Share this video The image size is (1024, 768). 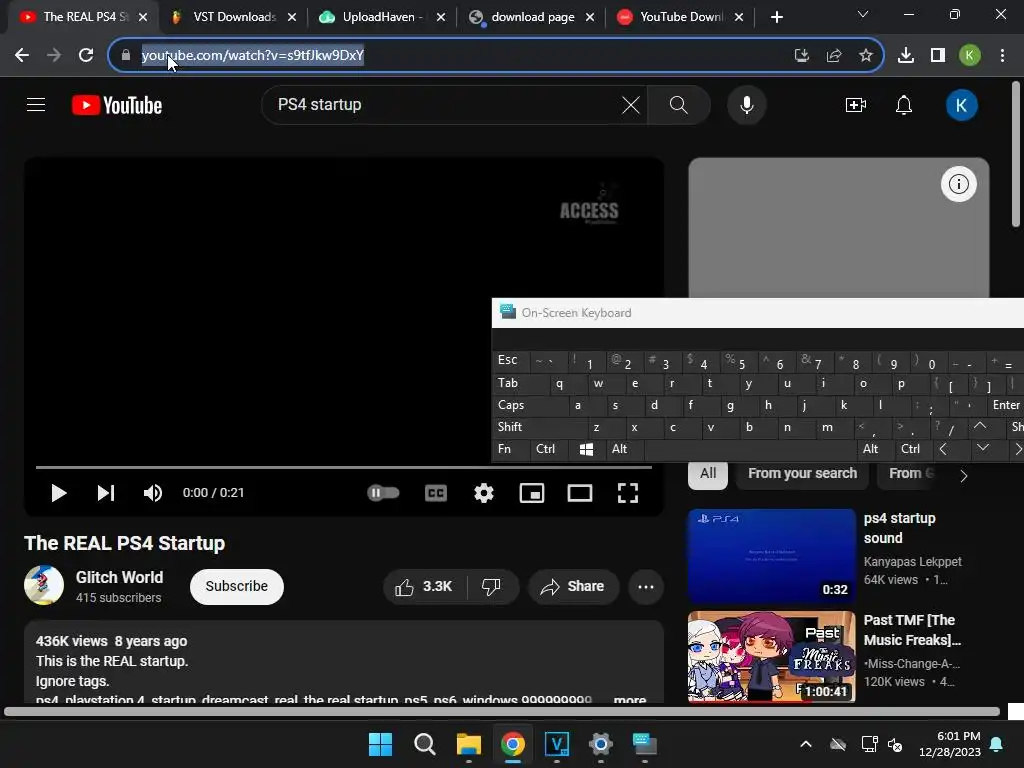[573, 586]
